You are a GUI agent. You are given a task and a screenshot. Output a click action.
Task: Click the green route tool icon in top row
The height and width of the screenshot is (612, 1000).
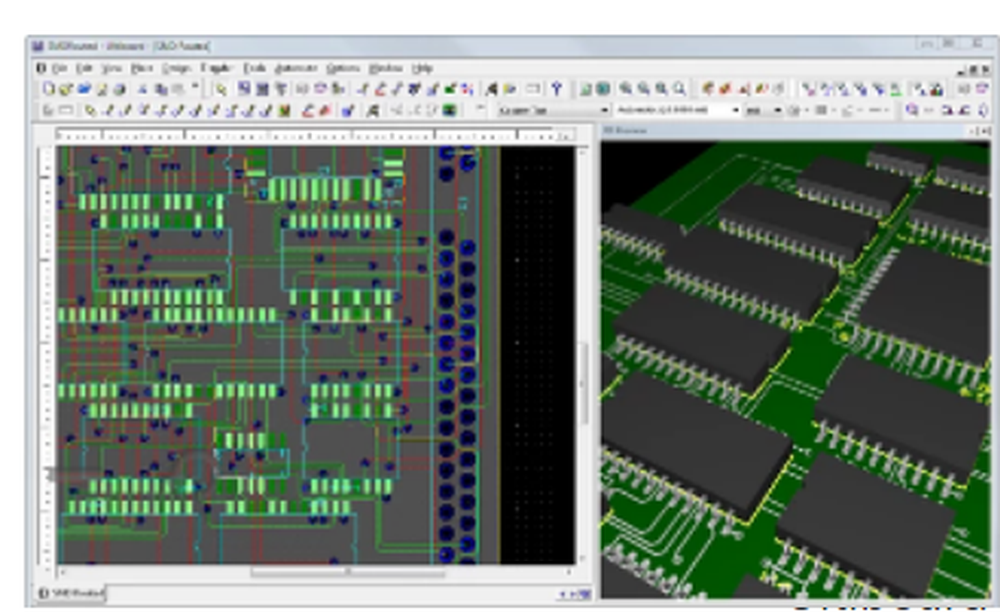tap(451, 89)
